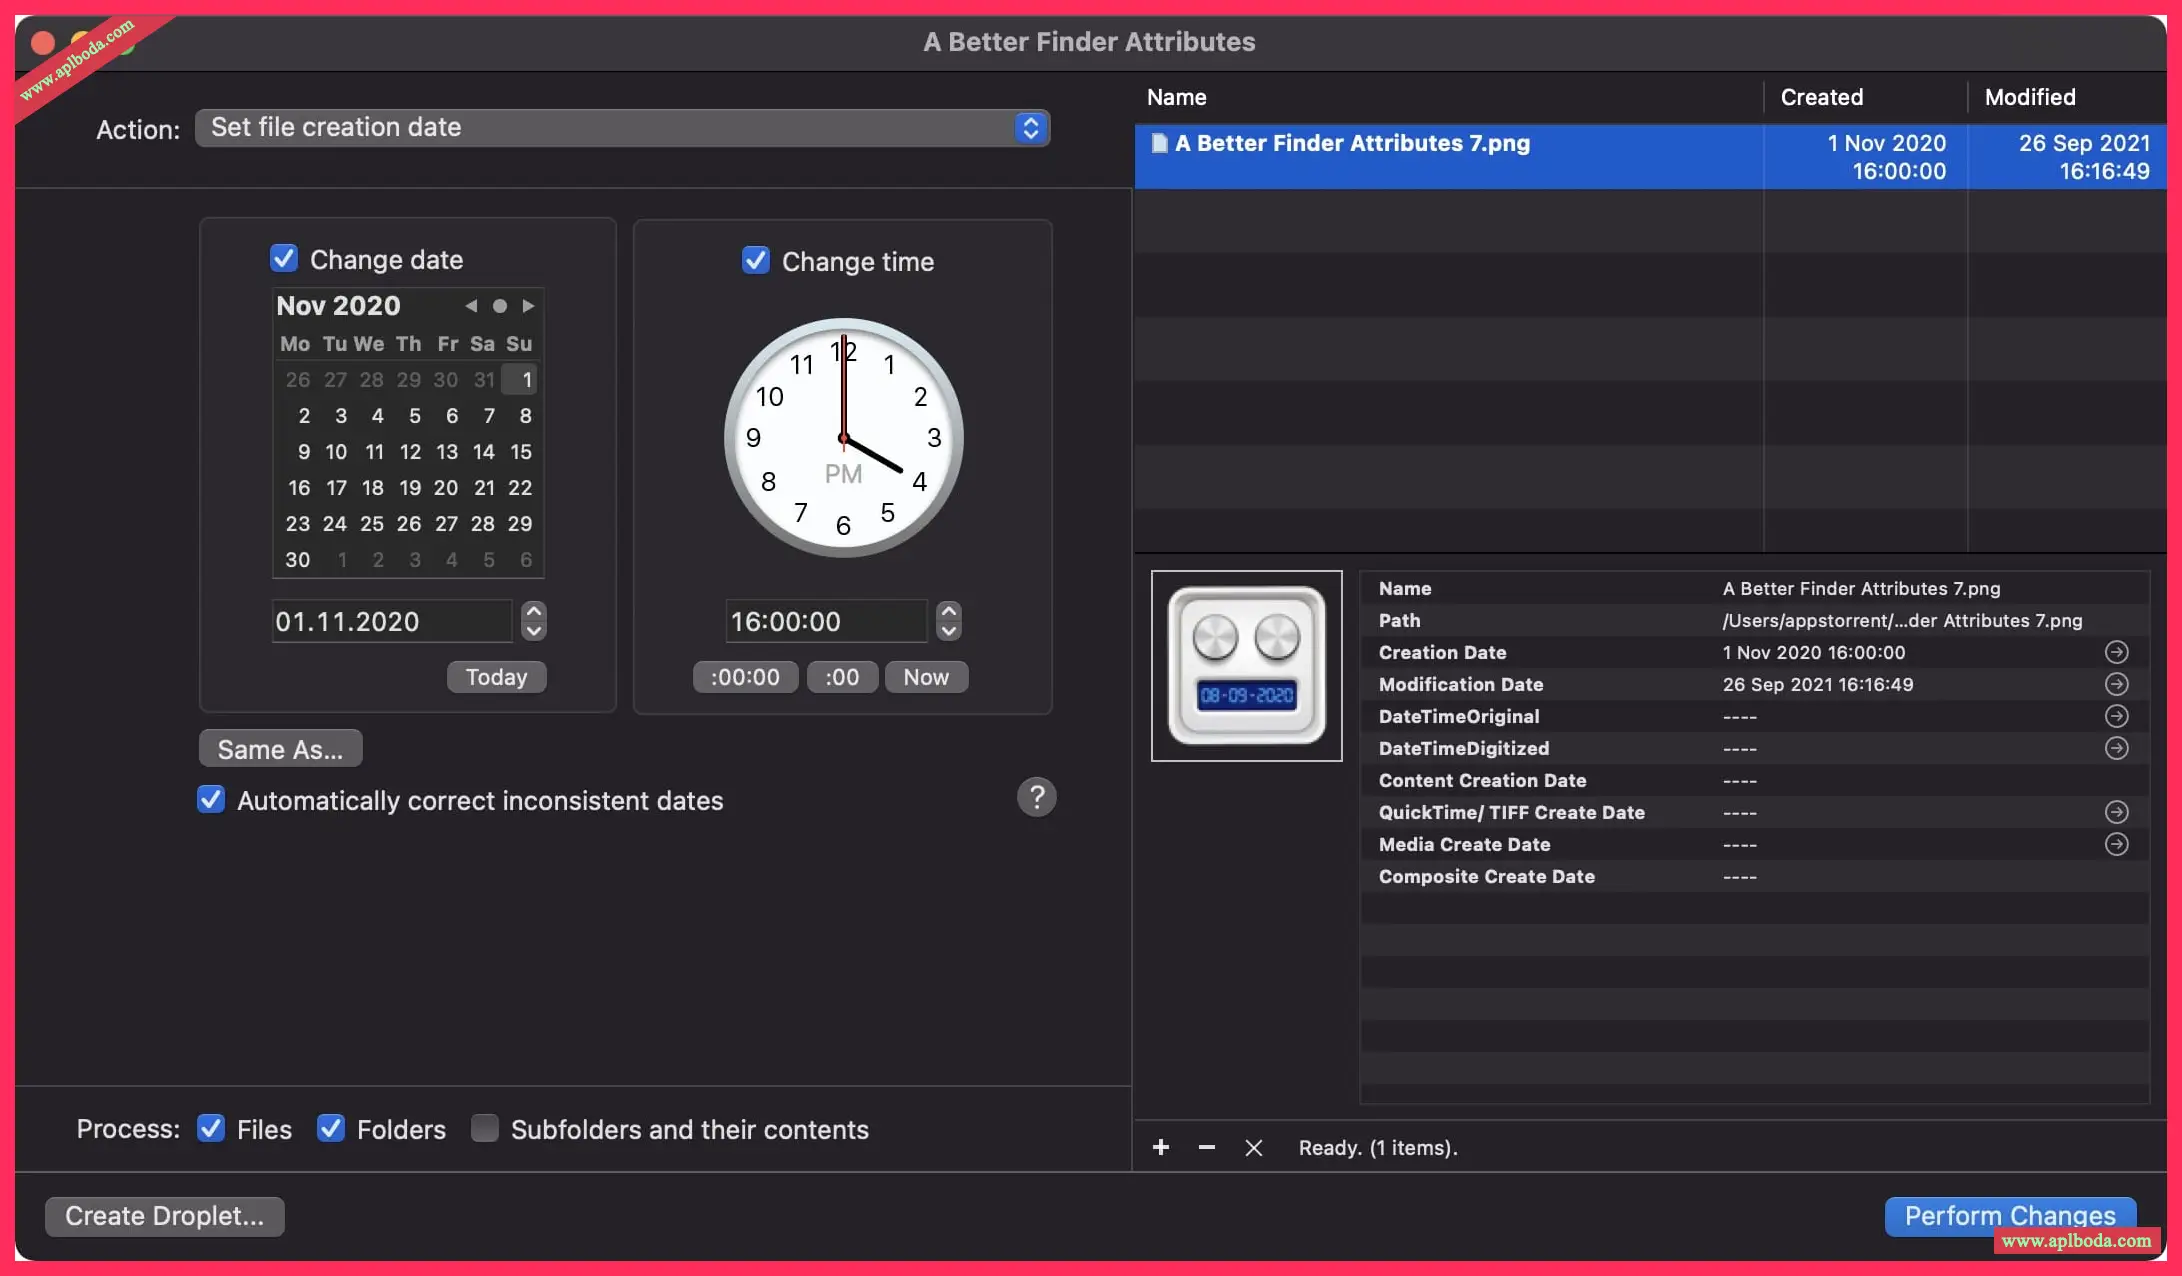Jump calendar to current month dot
This screenshot has width=2182, height=1276.
[x=500, y=306]
